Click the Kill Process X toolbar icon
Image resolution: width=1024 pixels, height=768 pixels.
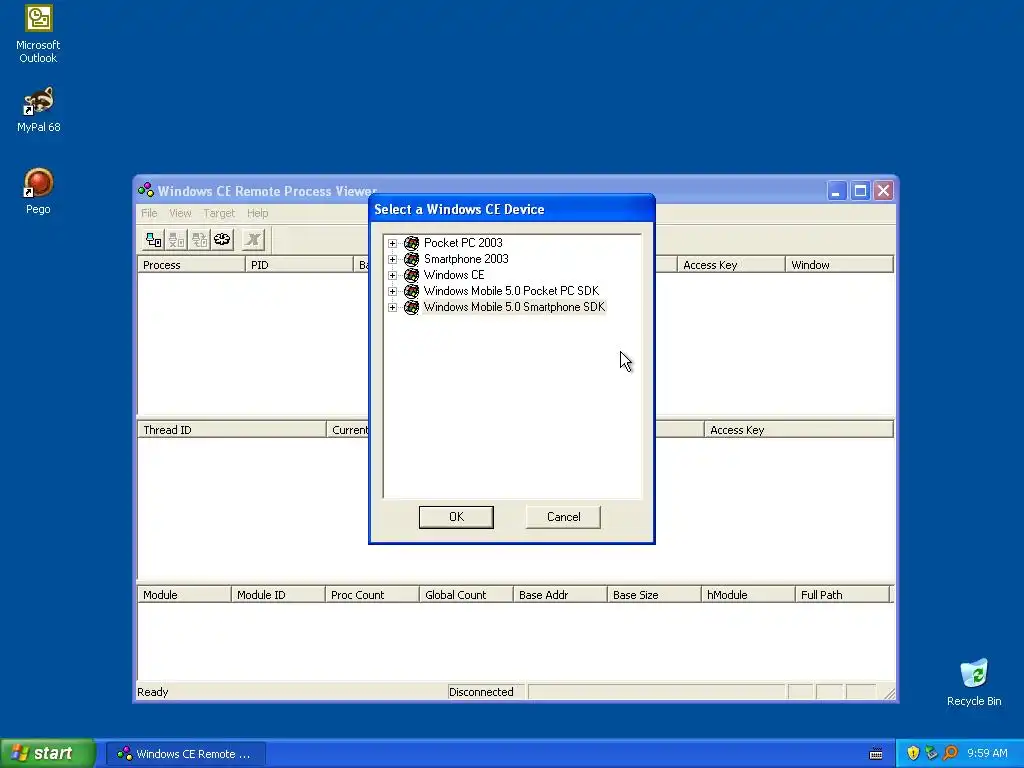tap(253, 240)
